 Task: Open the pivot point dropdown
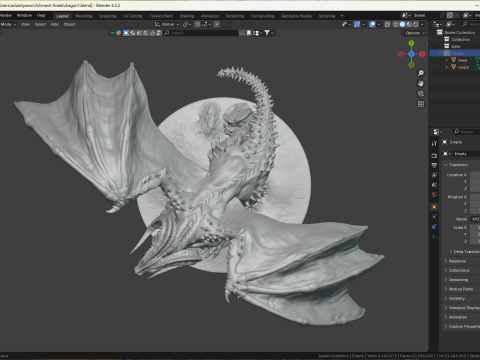pos(187,24)
